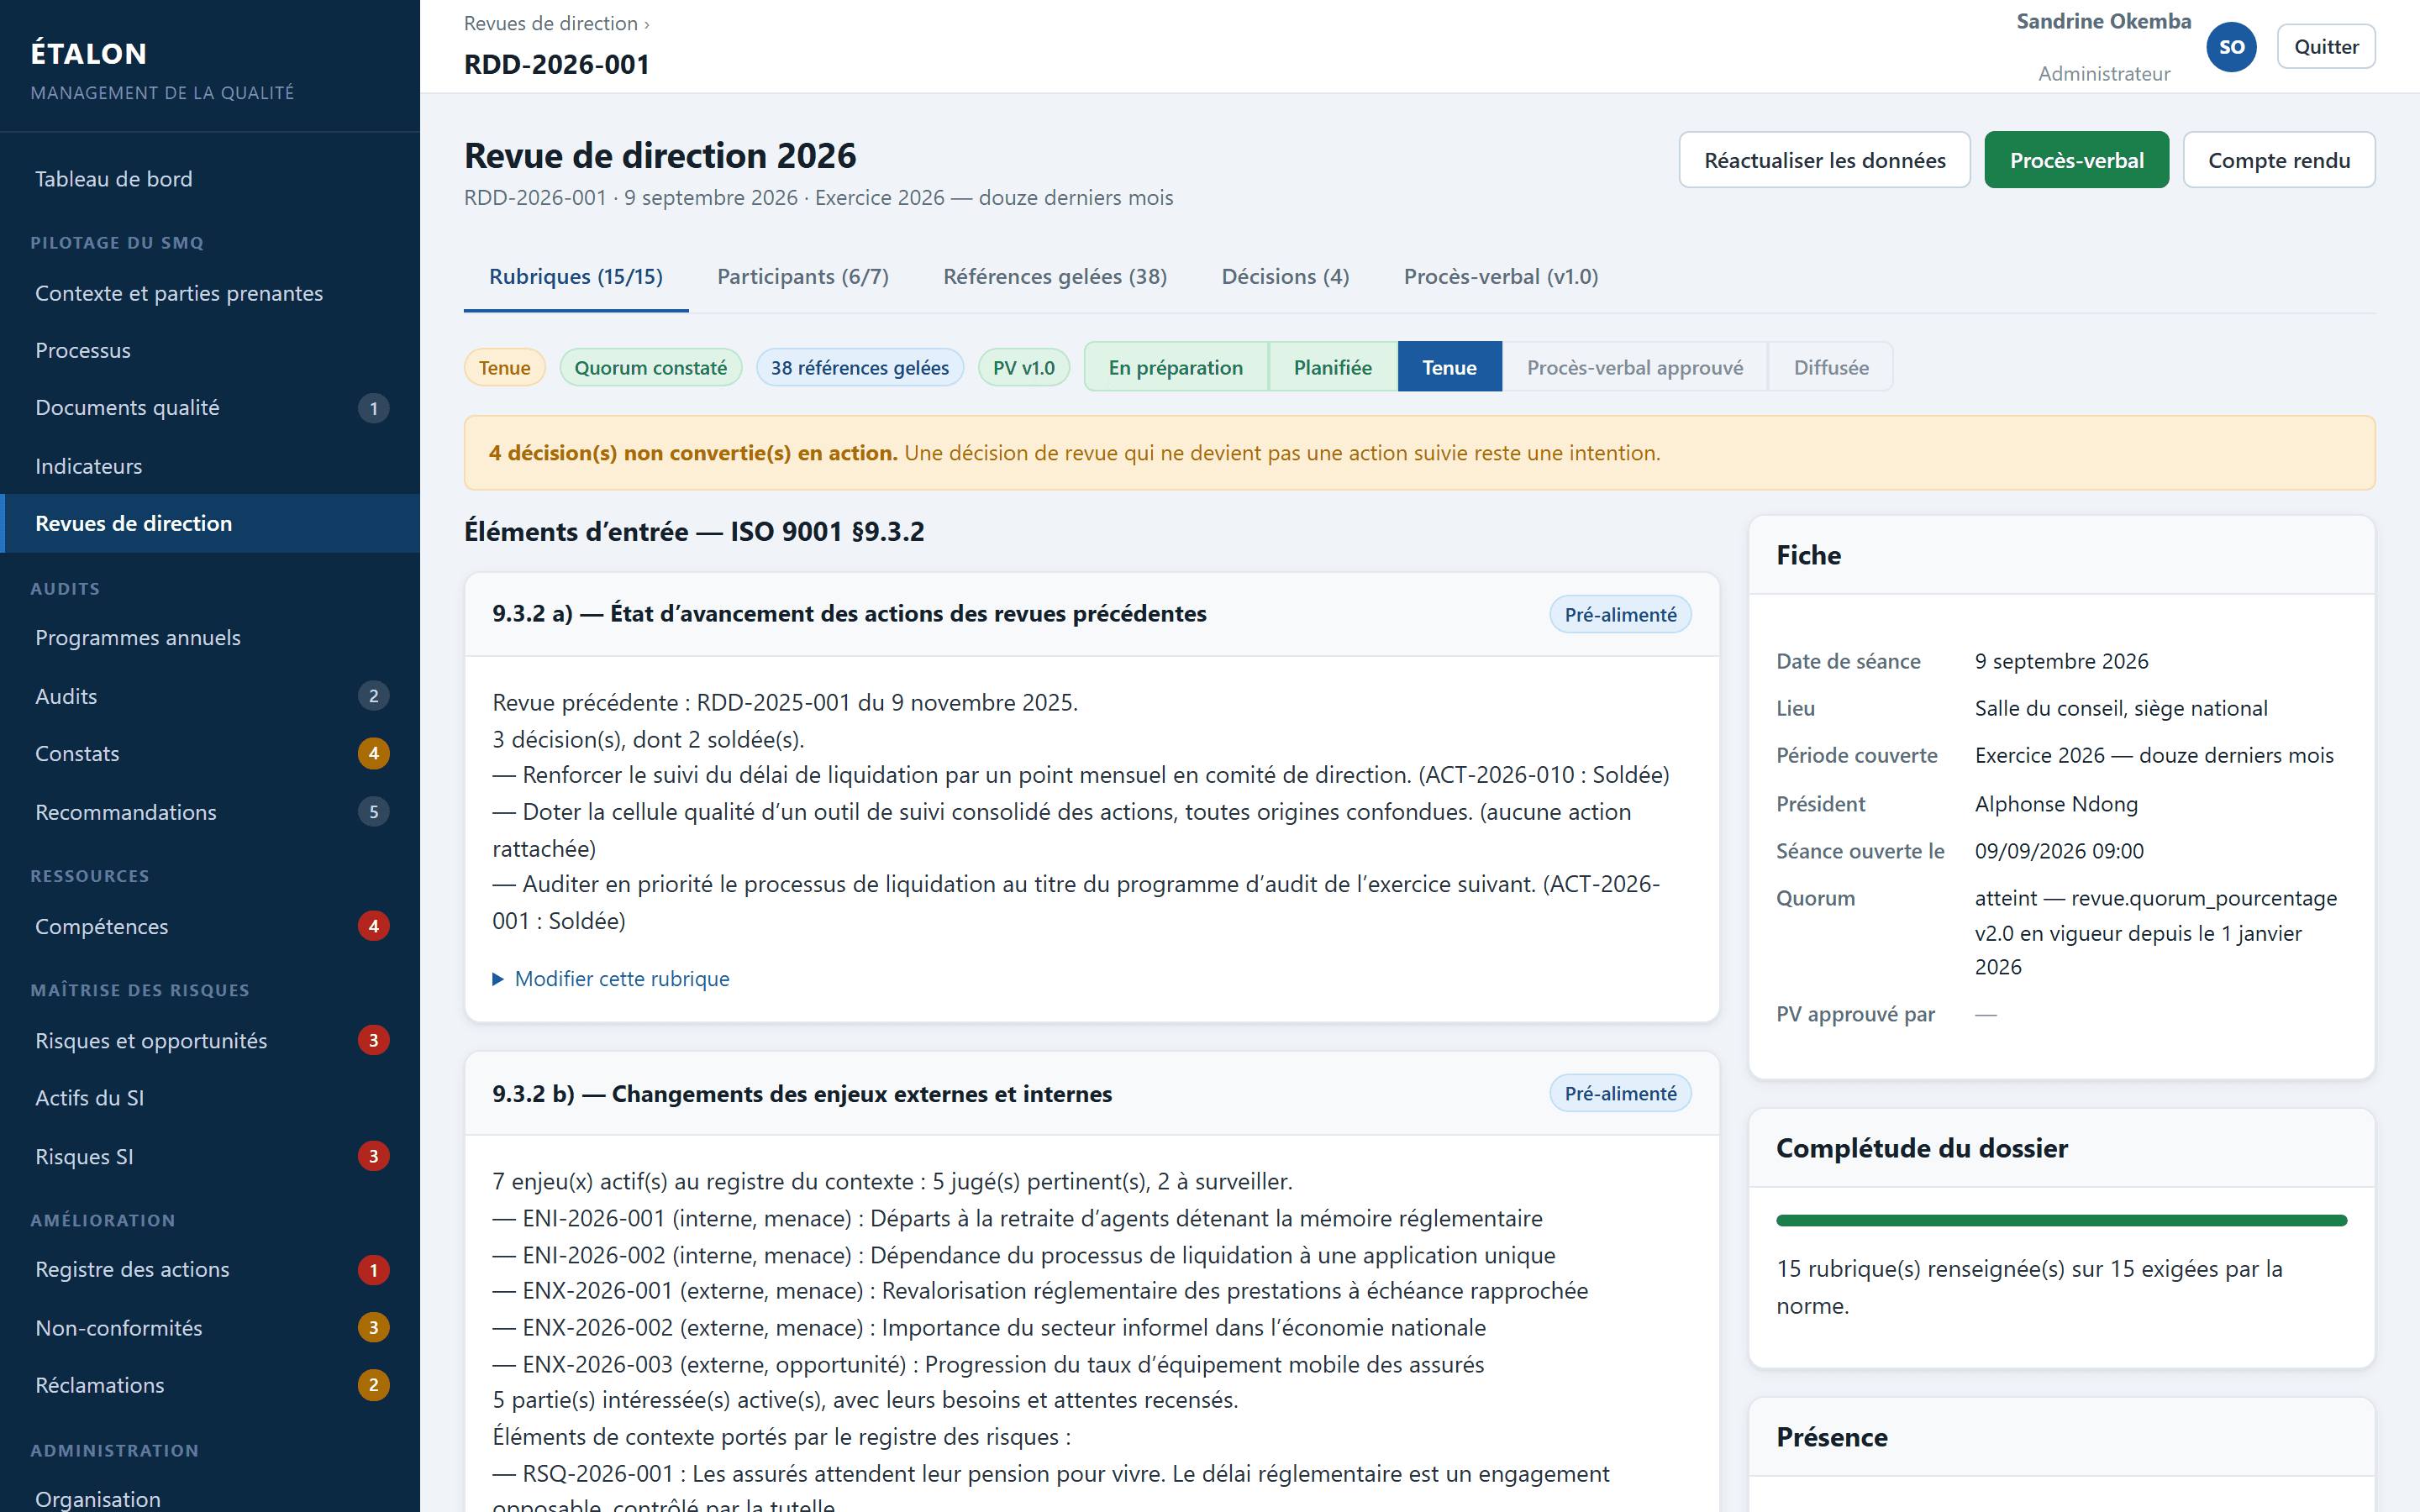
Task: Click the Recommandations count badge
Action: tap(373, 812)
